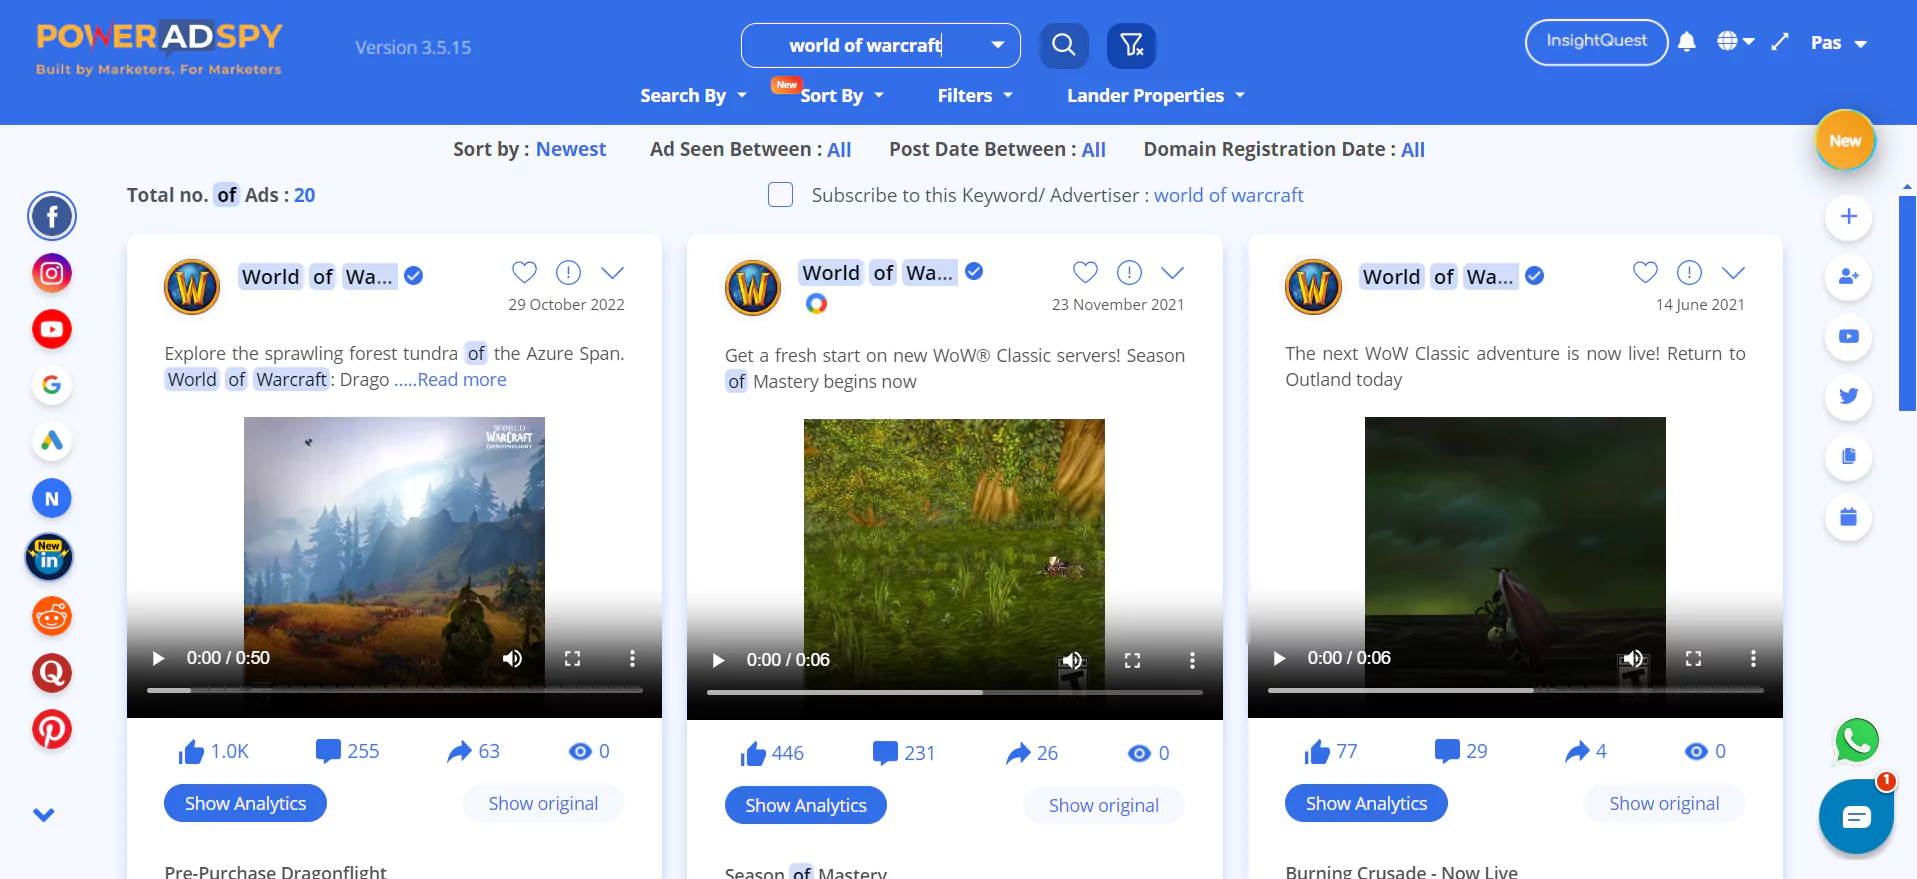The width and height of the screenshot is (1917, 879).
Task: Select the Quora platform icon in sidebar
Action: click(52, 673)
